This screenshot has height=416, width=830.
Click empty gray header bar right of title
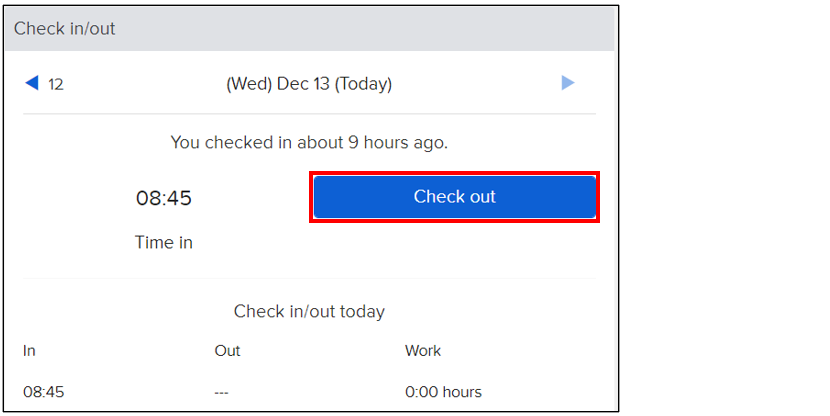click(400, 28)
